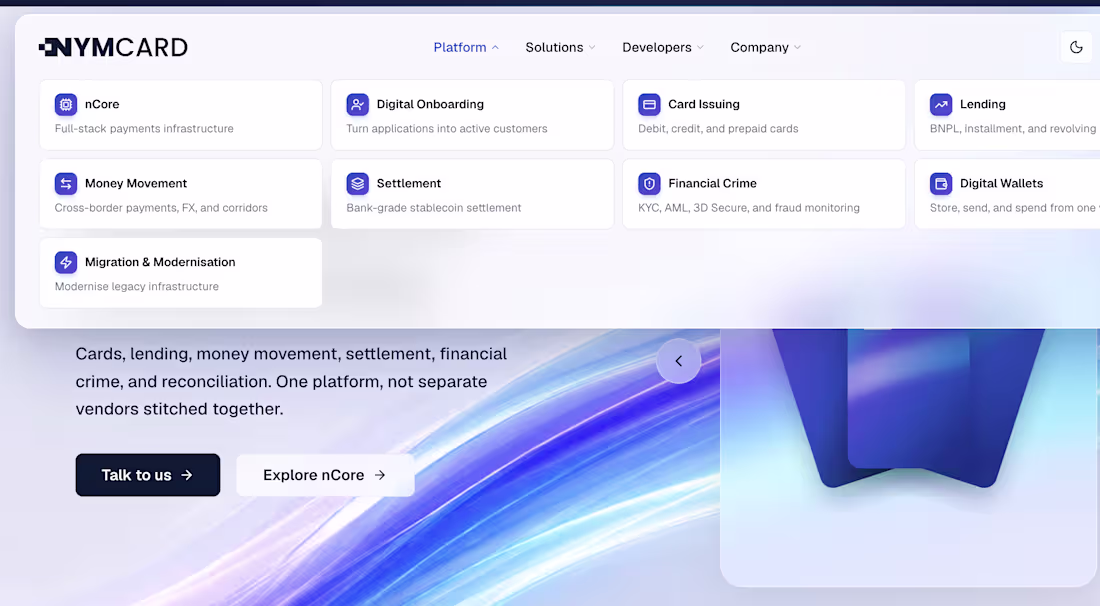Viewport: 1100px width, 606px height.
Task: Click the NymCard logo
Action: (x=114, y=47)
